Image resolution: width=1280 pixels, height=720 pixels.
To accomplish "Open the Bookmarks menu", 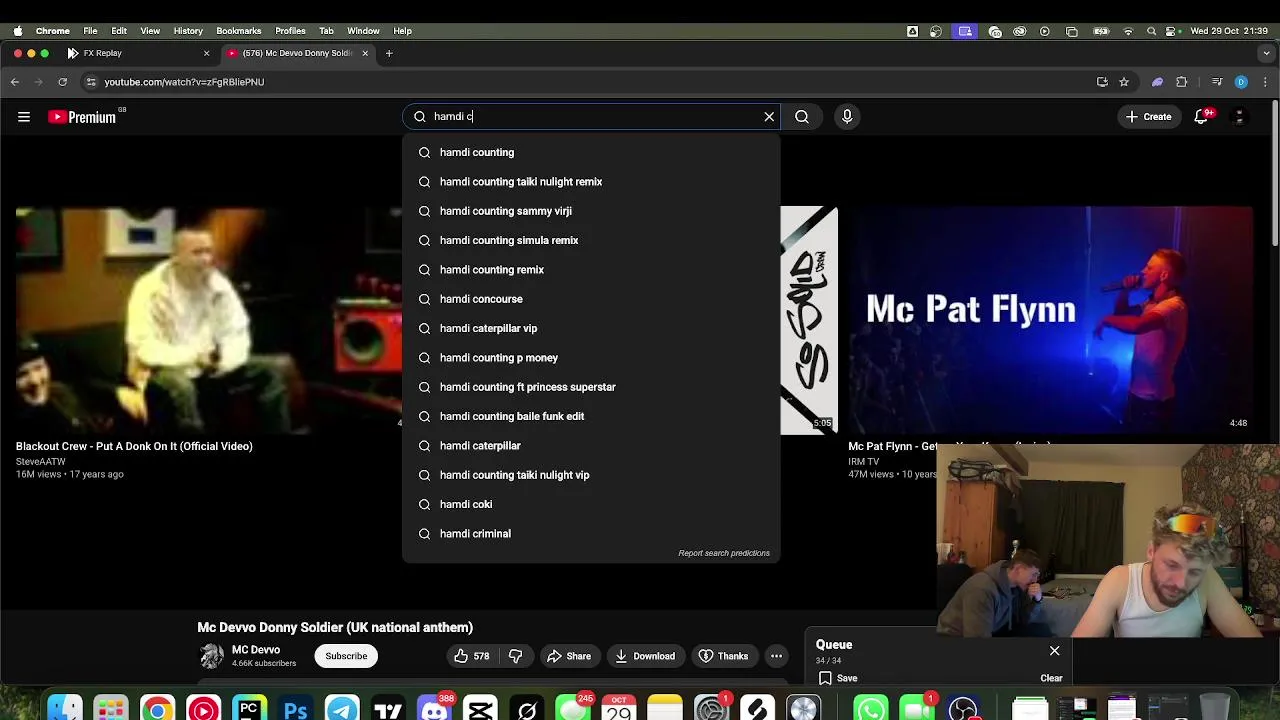I will [x=239, y=31].
